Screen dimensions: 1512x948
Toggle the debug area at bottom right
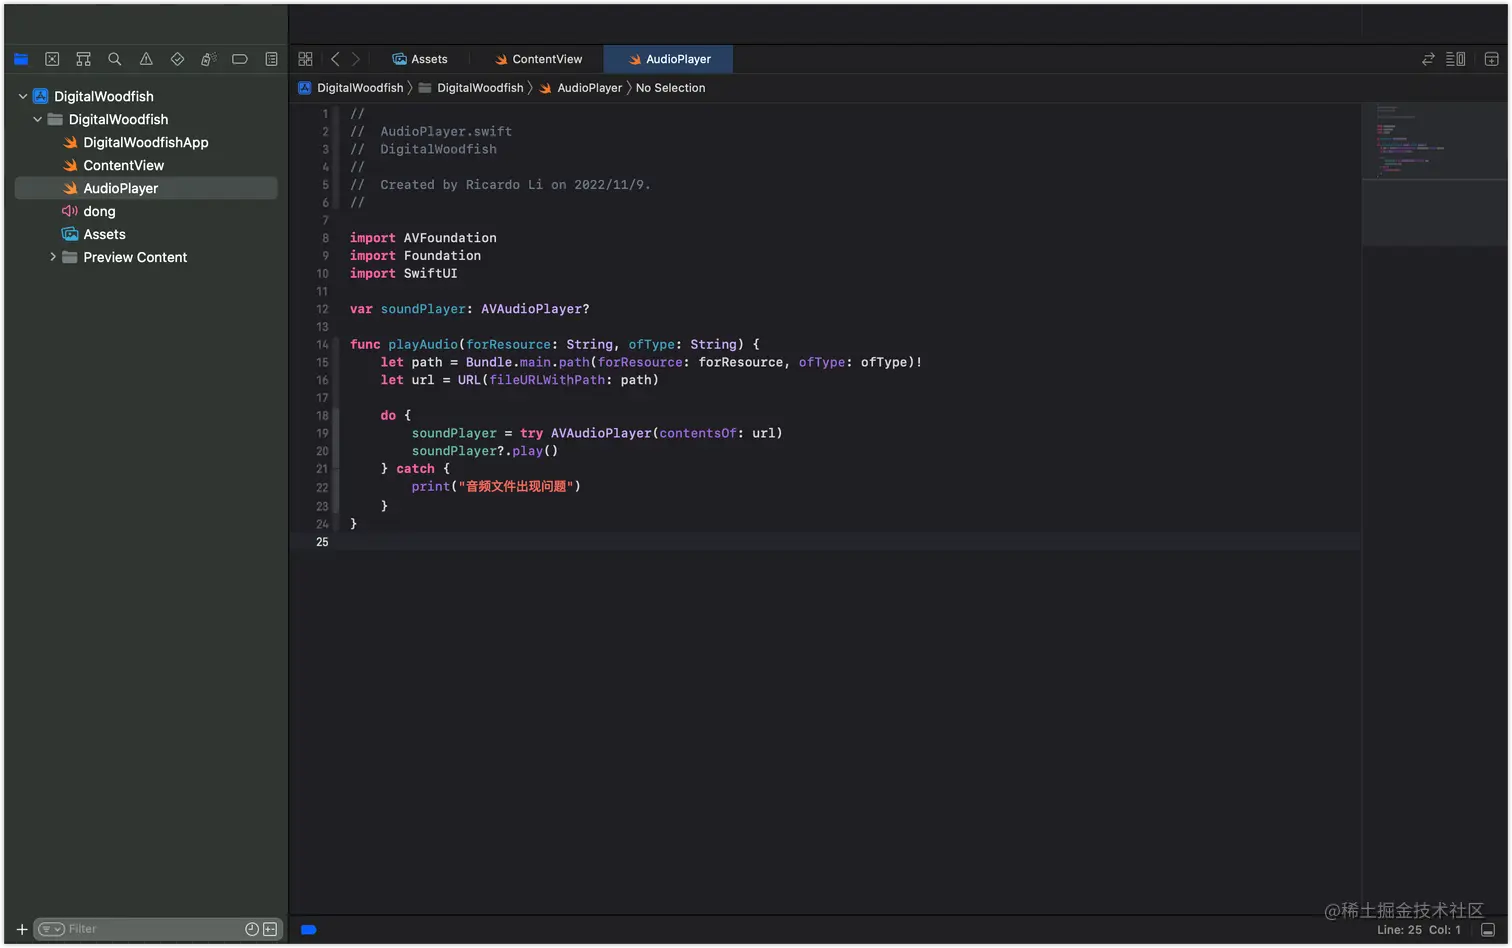pos(1488,930)
